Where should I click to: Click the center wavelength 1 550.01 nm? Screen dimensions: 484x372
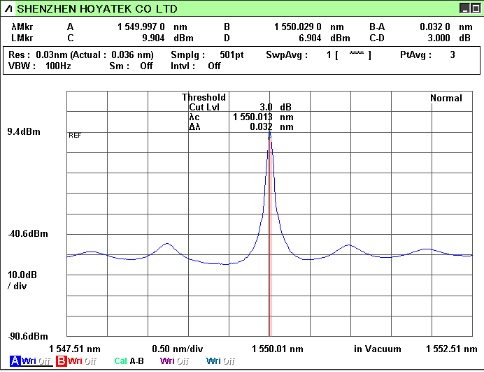pyautogui.click(x=278, y=349)
